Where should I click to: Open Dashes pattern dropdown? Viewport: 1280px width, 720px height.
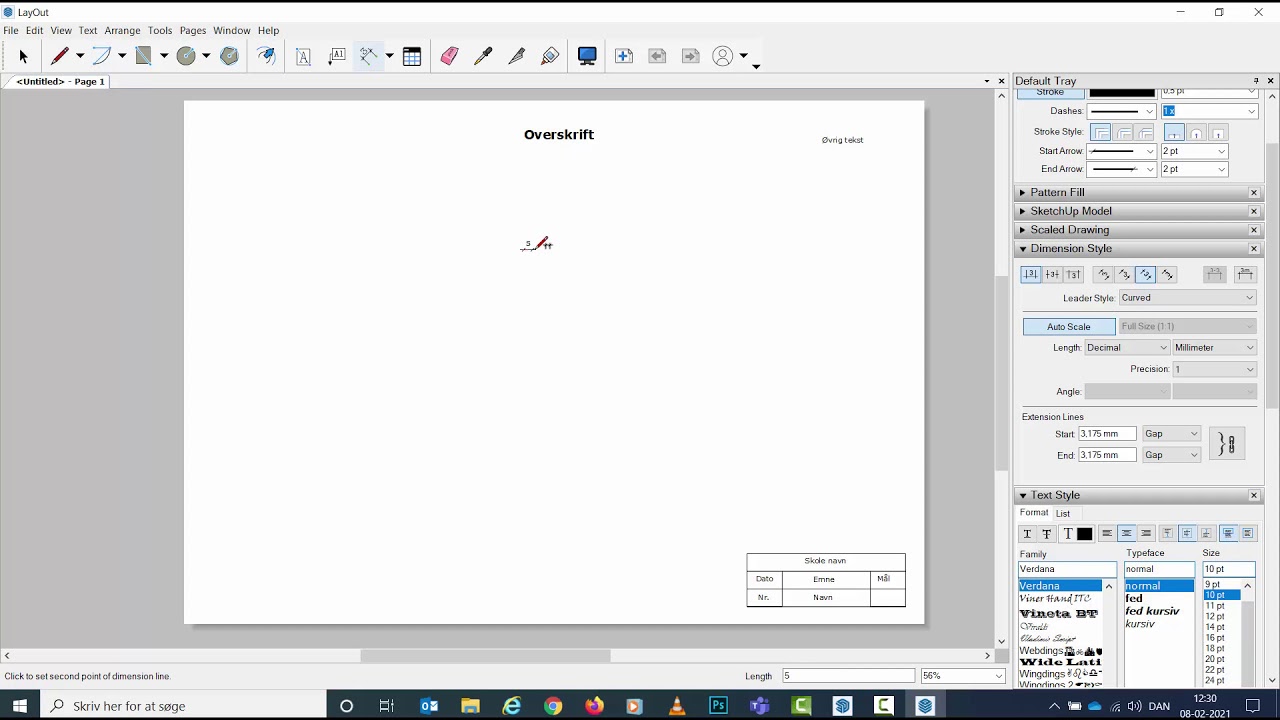1122,111
